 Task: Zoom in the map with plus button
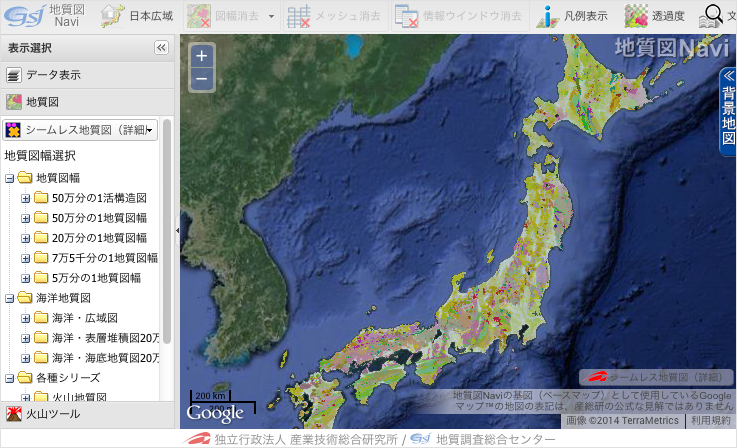(x=202, y=56)
